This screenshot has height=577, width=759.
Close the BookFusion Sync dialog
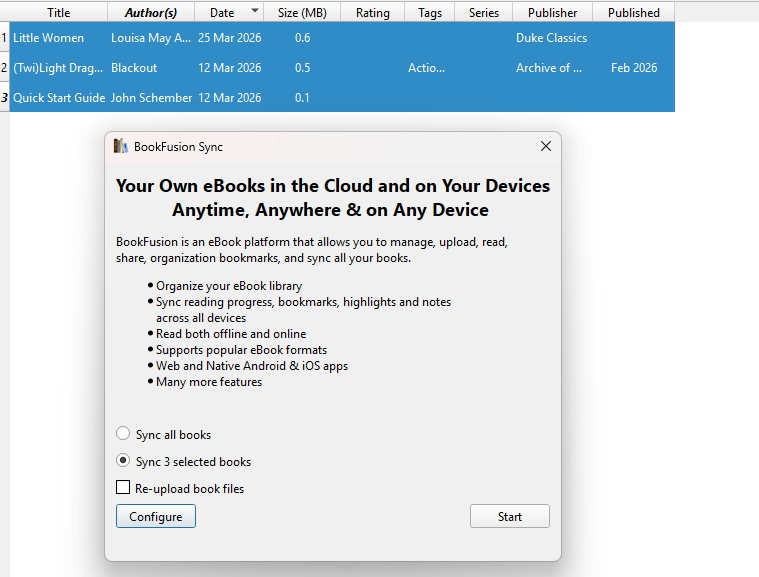tap(546, 146)
